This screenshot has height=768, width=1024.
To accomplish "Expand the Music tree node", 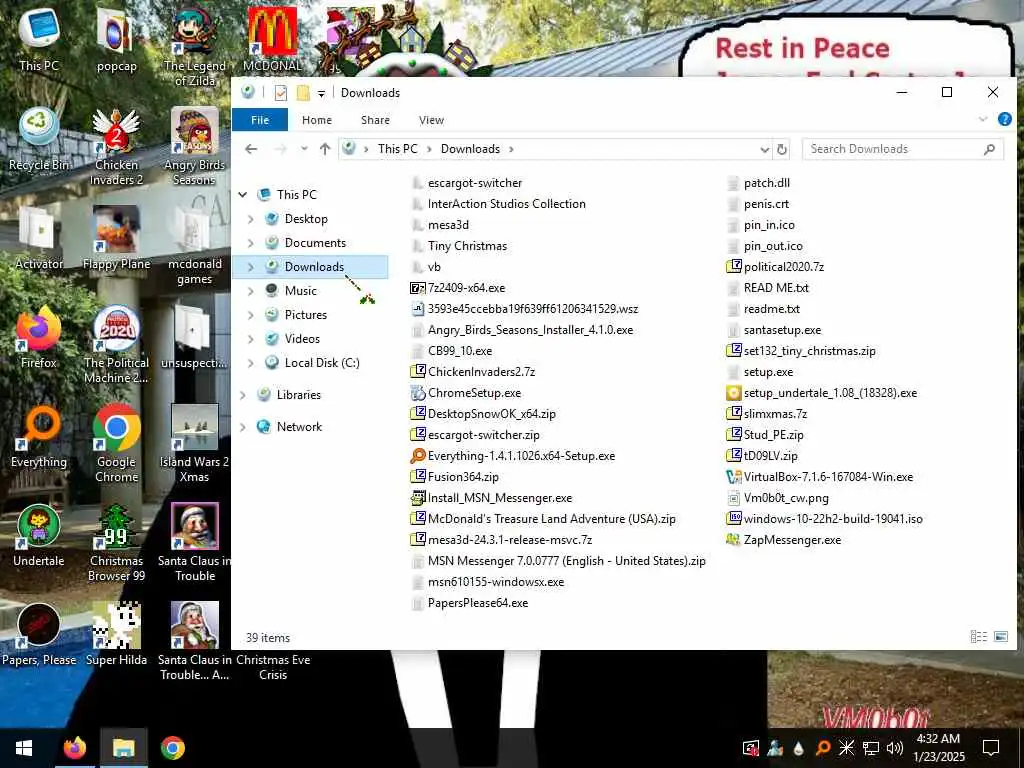I will [x=251, y=291].
